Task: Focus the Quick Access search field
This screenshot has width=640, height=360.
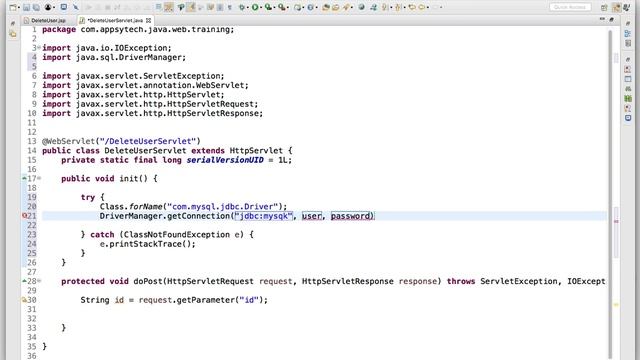Action: pos(570,7)
